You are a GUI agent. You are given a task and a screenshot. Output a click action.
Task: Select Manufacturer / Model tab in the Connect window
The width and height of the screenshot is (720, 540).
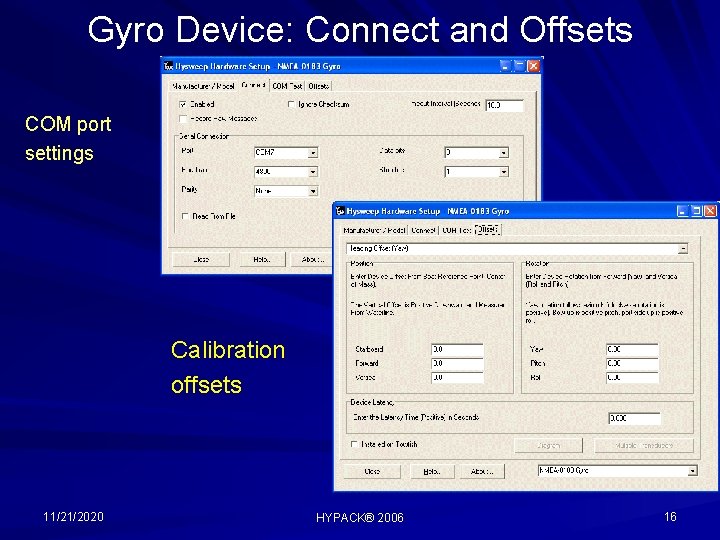point(203,86)
